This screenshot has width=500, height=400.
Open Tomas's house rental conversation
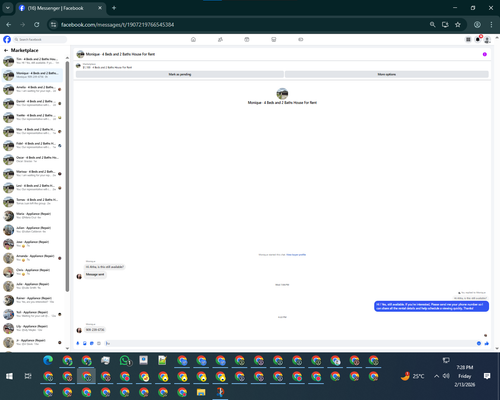32,202
